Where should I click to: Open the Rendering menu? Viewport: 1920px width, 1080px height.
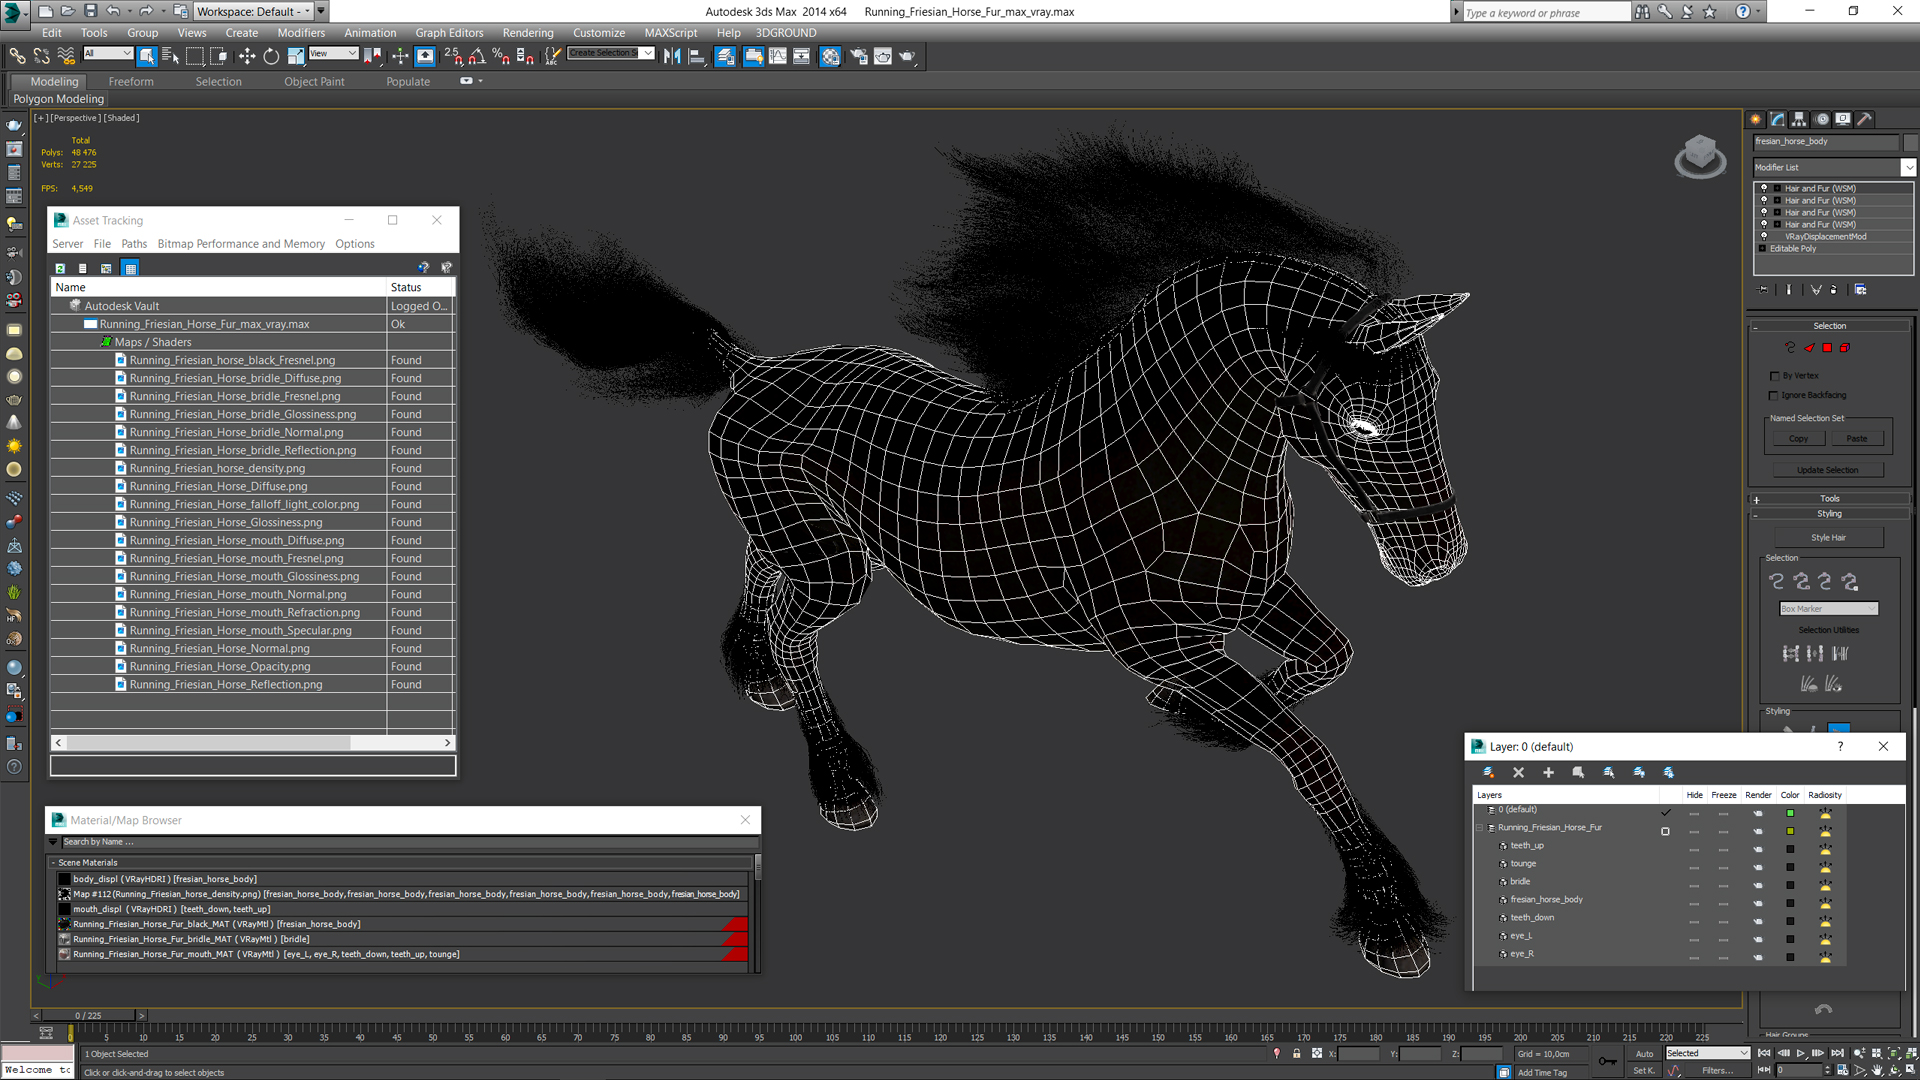[527, 33]
